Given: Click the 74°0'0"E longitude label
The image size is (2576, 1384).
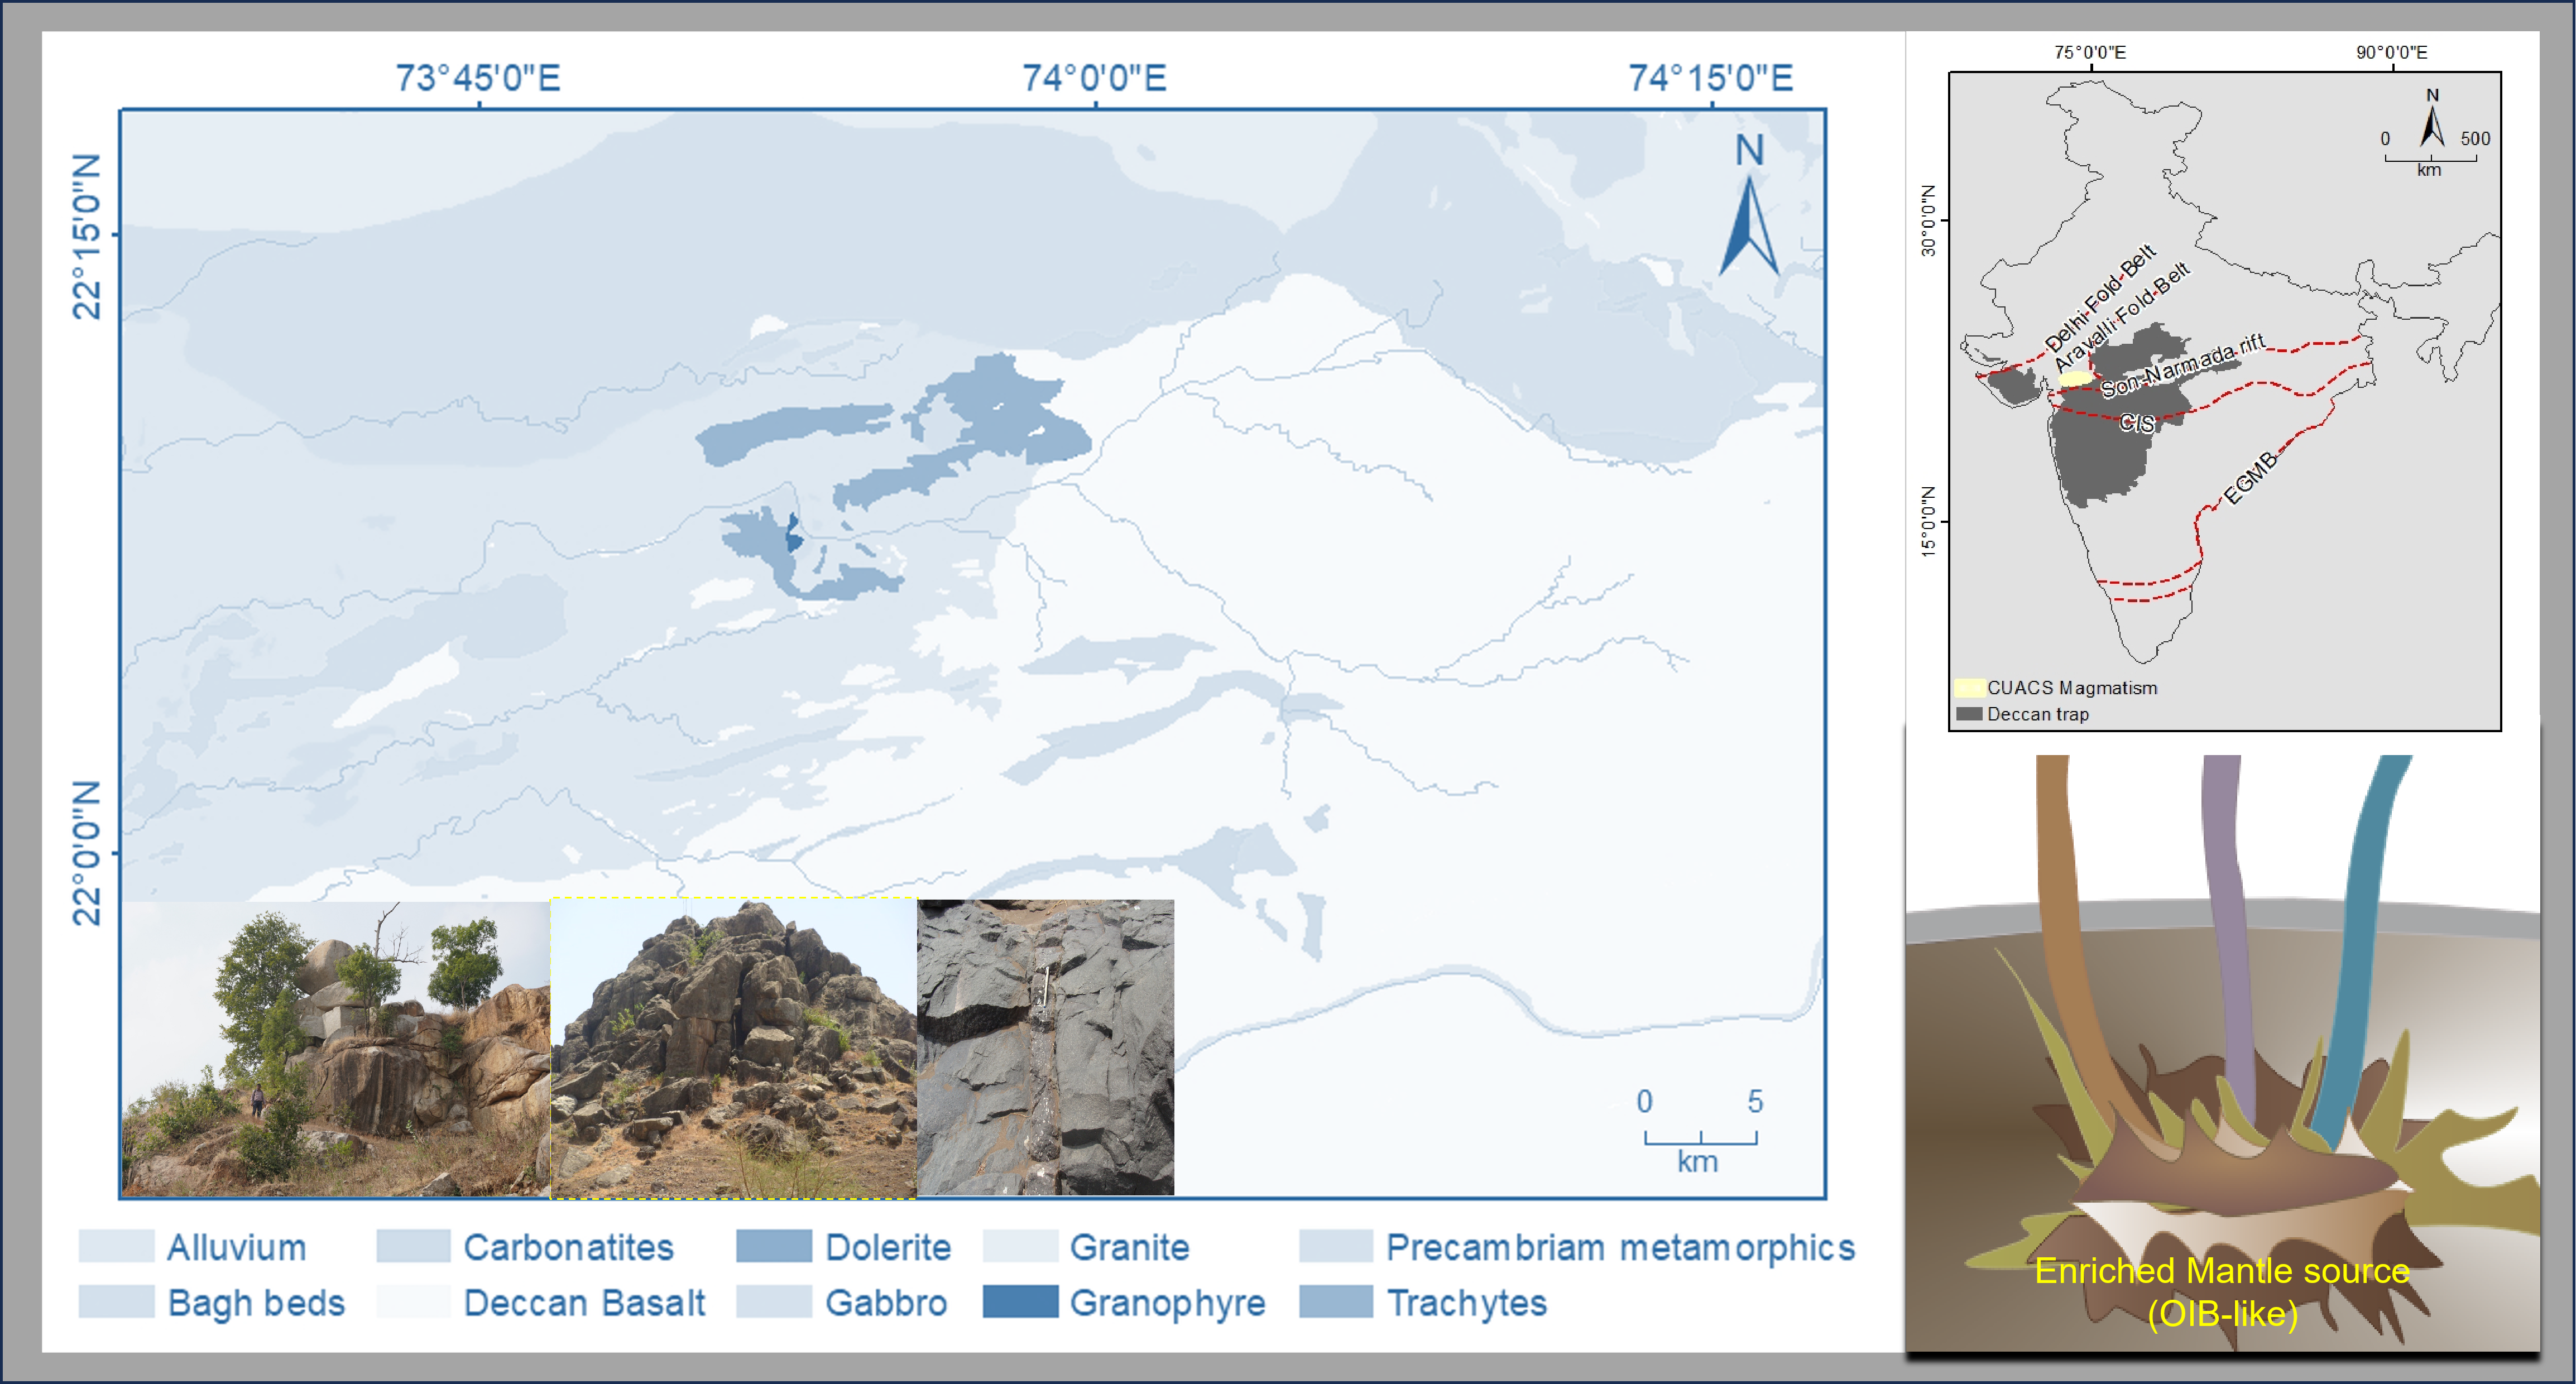Looking at the screenshot, I should (1094, 78).
